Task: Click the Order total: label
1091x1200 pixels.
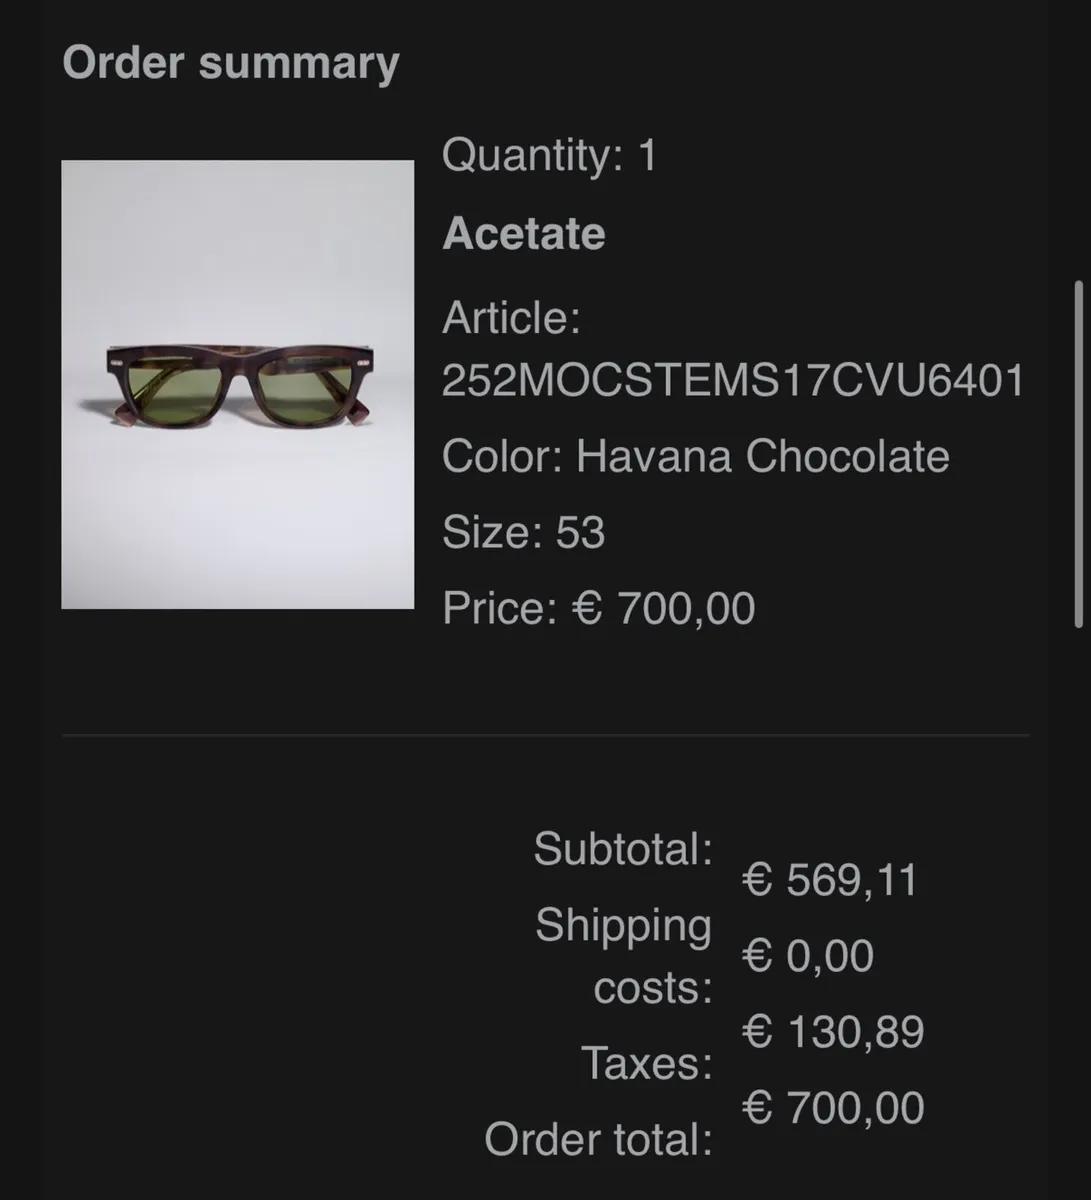Action: click(x=598, y=1139)
